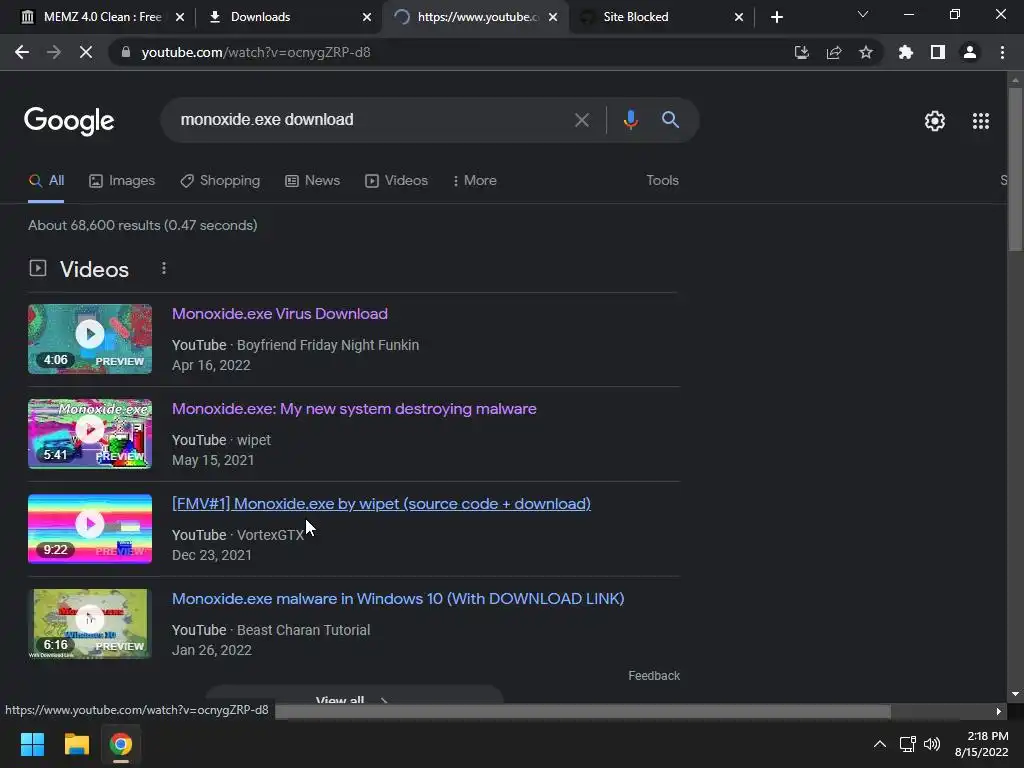
Task: Open Monoxide.exe malware in Windows 10 link
Action: [x=398, y=599]
